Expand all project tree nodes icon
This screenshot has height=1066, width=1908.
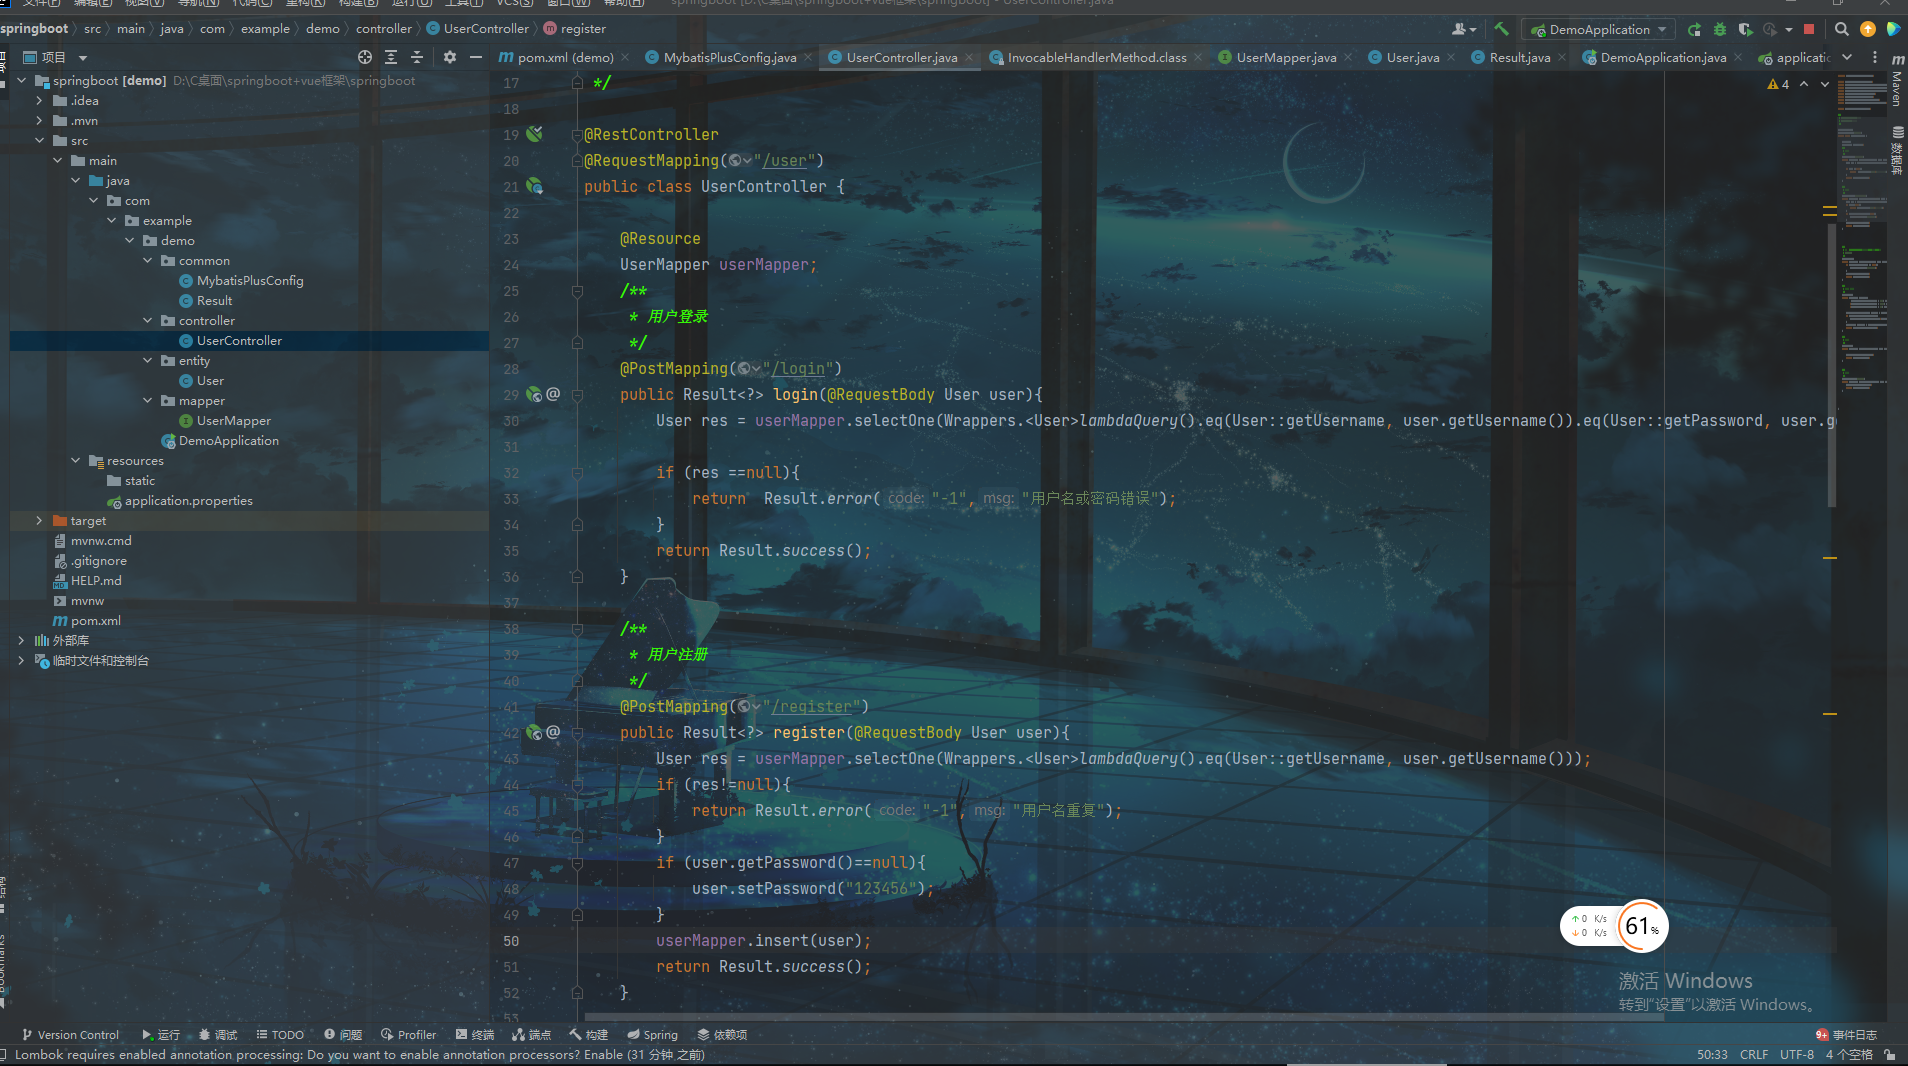pyautogui.click(x=391, y=57)
